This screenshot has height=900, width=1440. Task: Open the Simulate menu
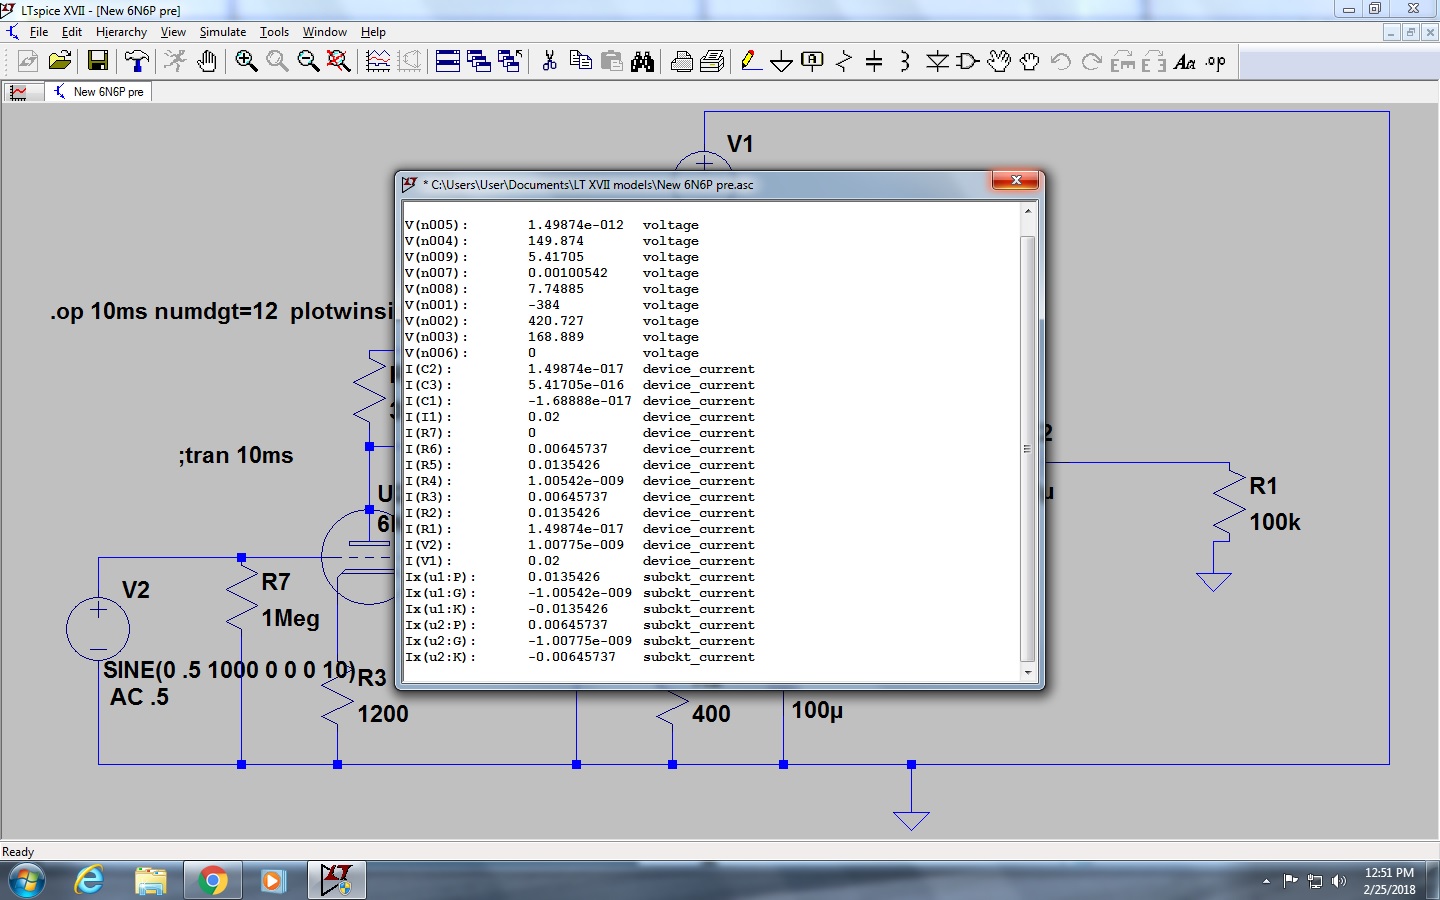(x=223, y=32)
